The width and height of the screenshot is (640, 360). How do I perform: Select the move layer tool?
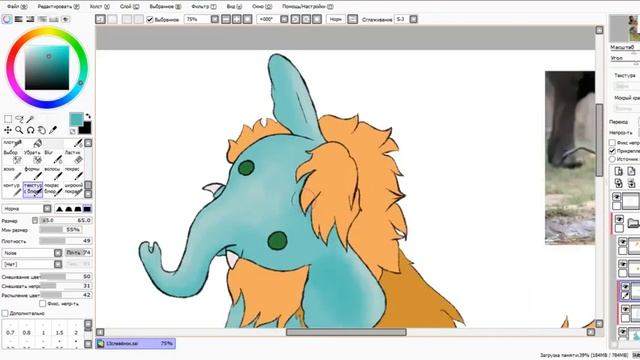8,130
